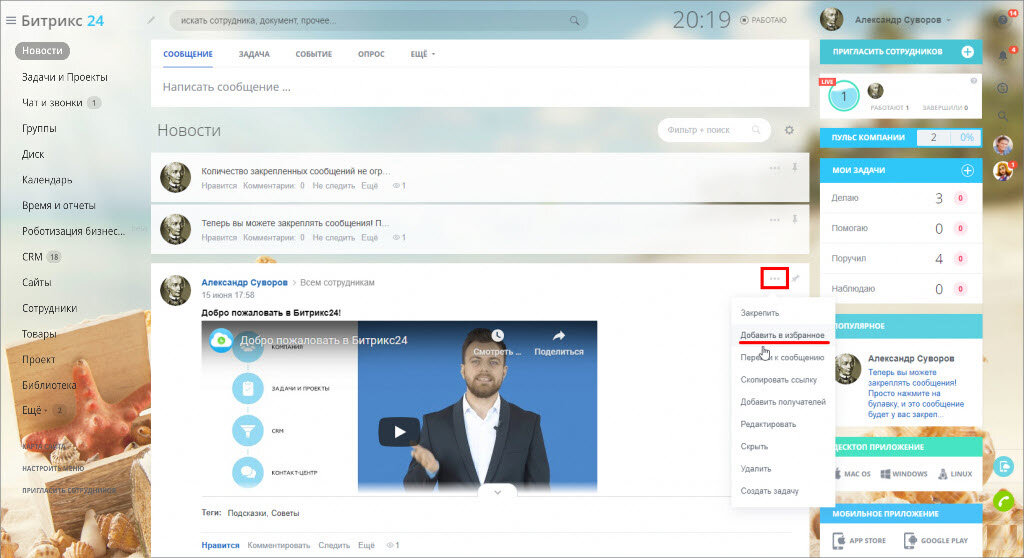
Task: Open the Делаю tasks counter row
Action: [901, 198]
